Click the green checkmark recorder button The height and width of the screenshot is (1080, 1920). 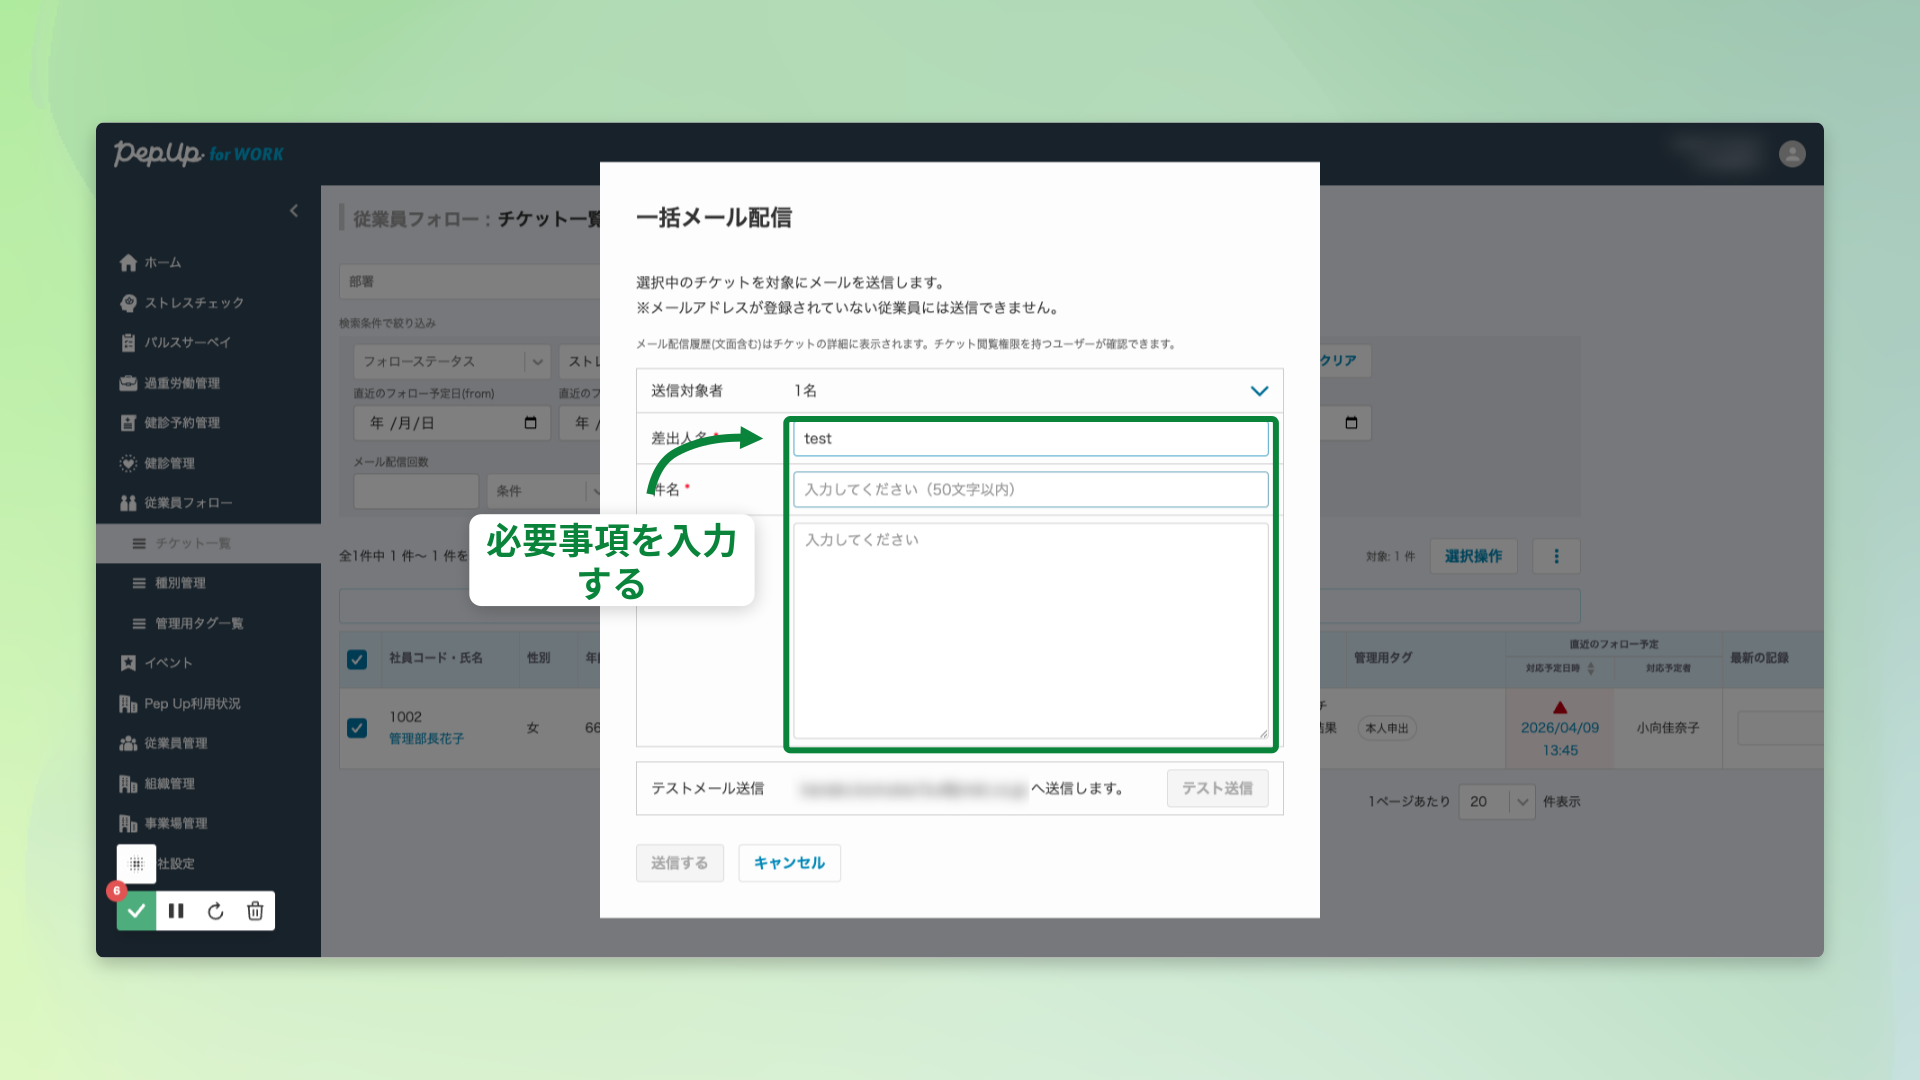137,911
